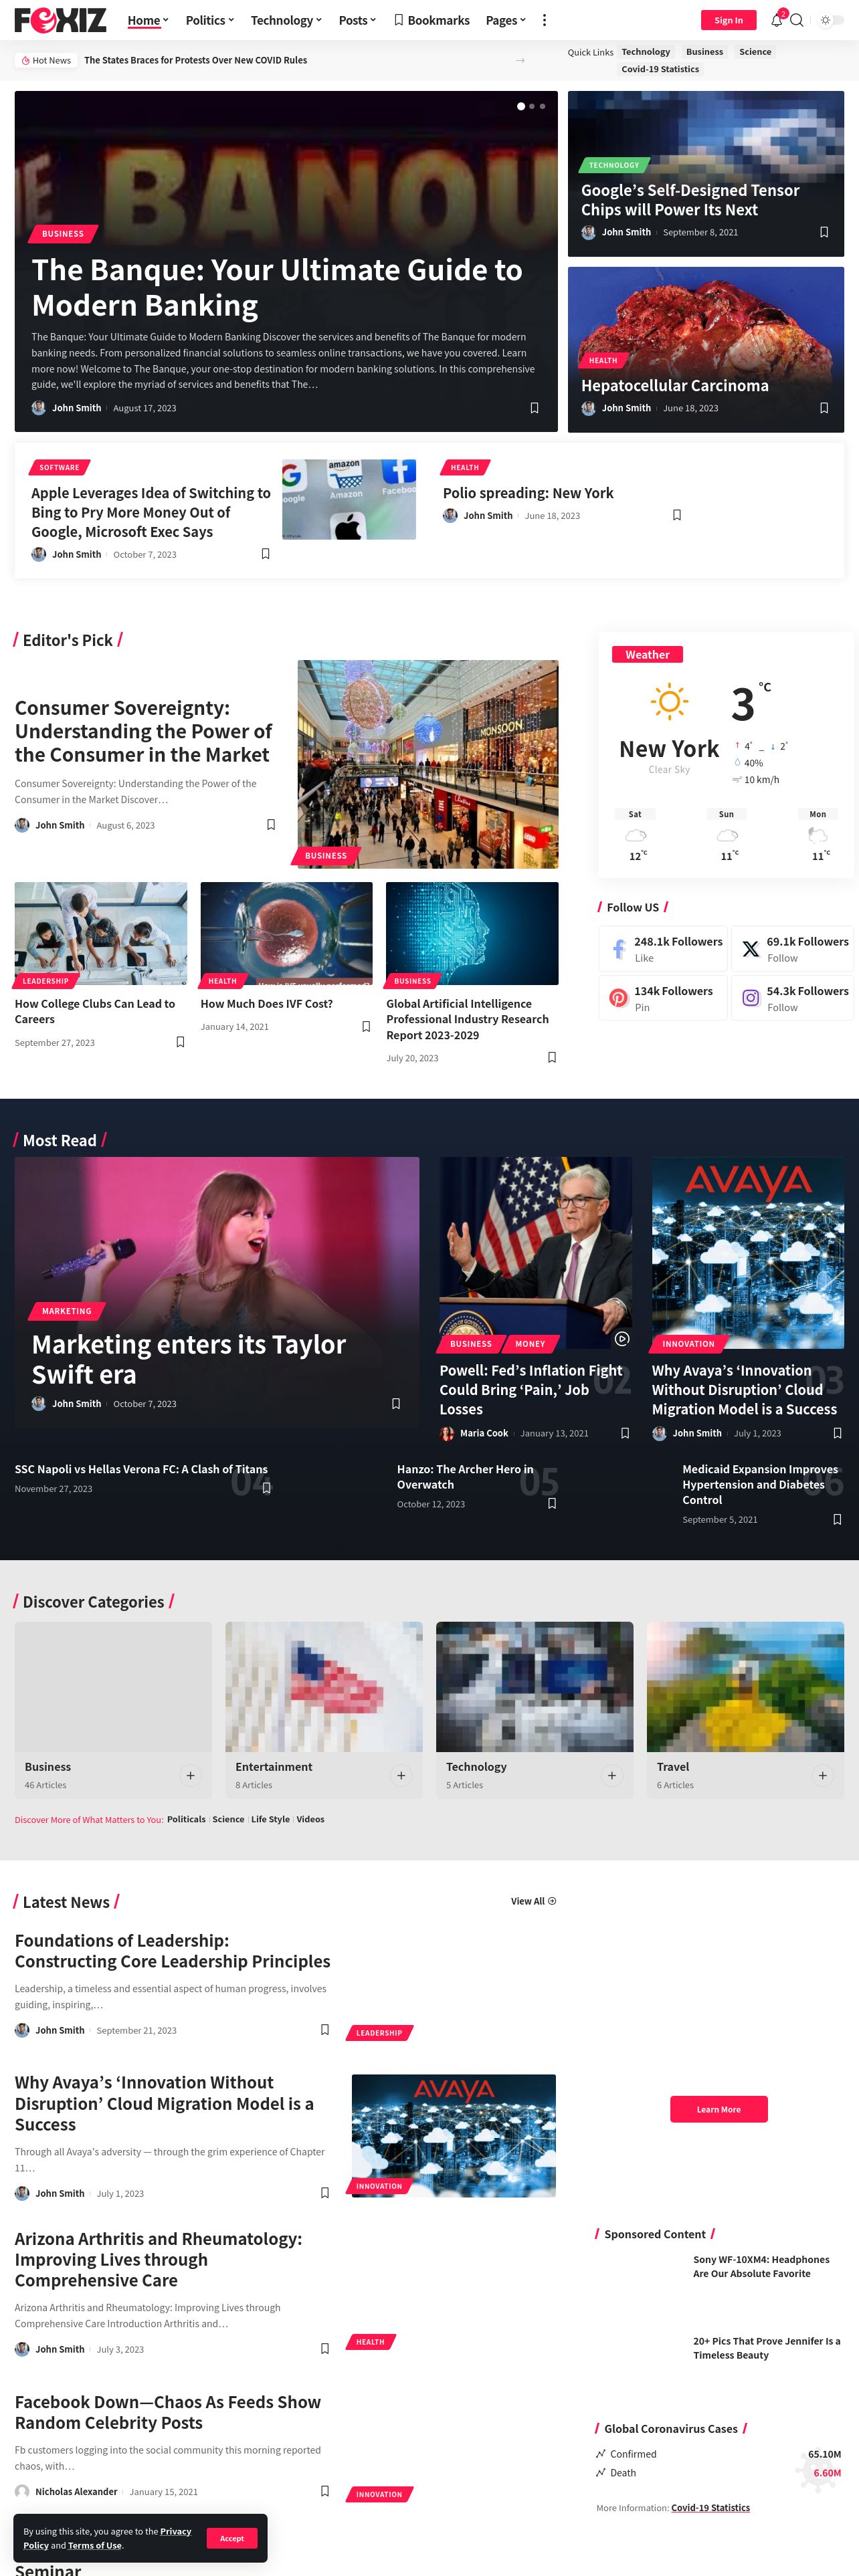Image resolution: width=859 pixels, height=2576 pixels.
Task: Bookmark How Much Does IVF Cost
Action: 366,1026
